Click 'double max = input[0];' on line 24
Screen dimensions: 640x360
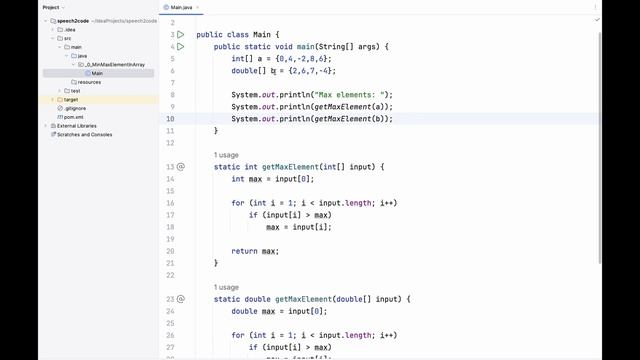pyautogui.click(x=279, y=311)
